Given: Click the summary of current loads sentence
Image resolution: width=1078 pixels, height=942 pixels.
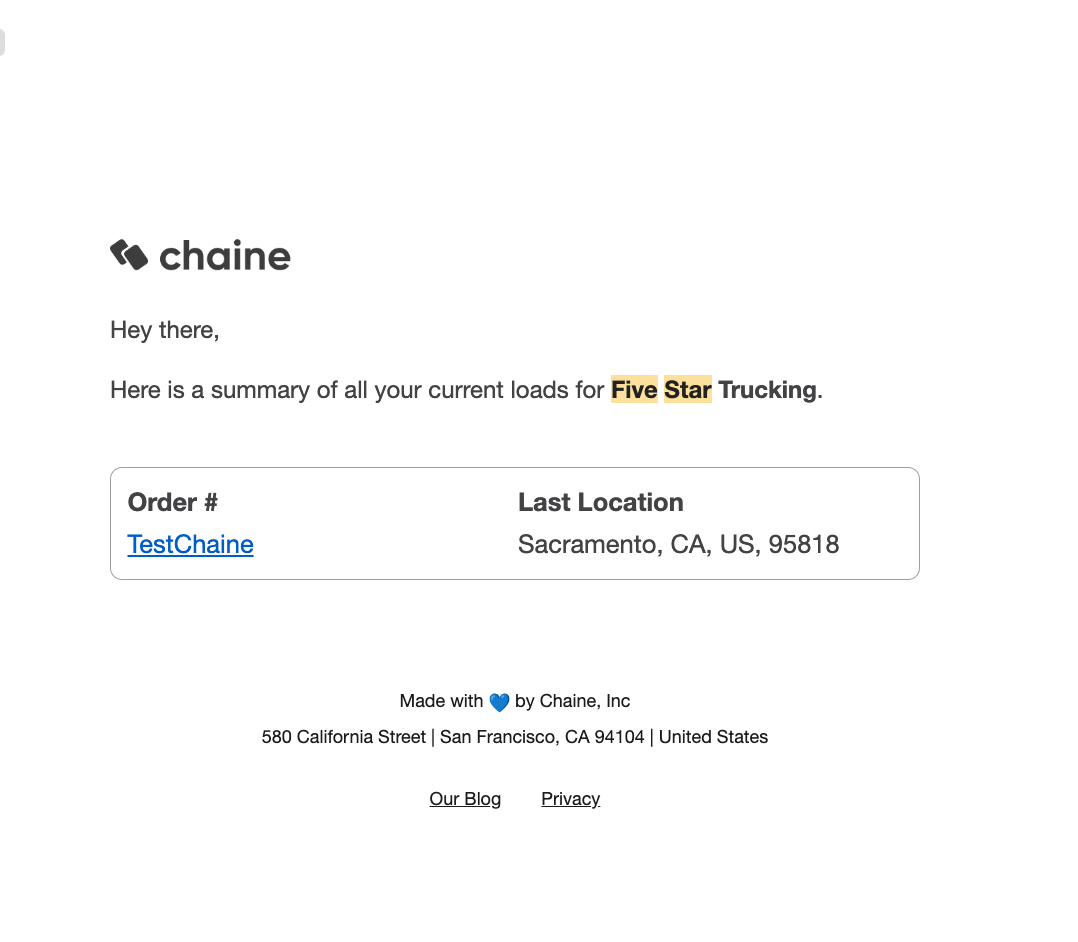Looking at the screenshot, I should click(x=466, y=390).
